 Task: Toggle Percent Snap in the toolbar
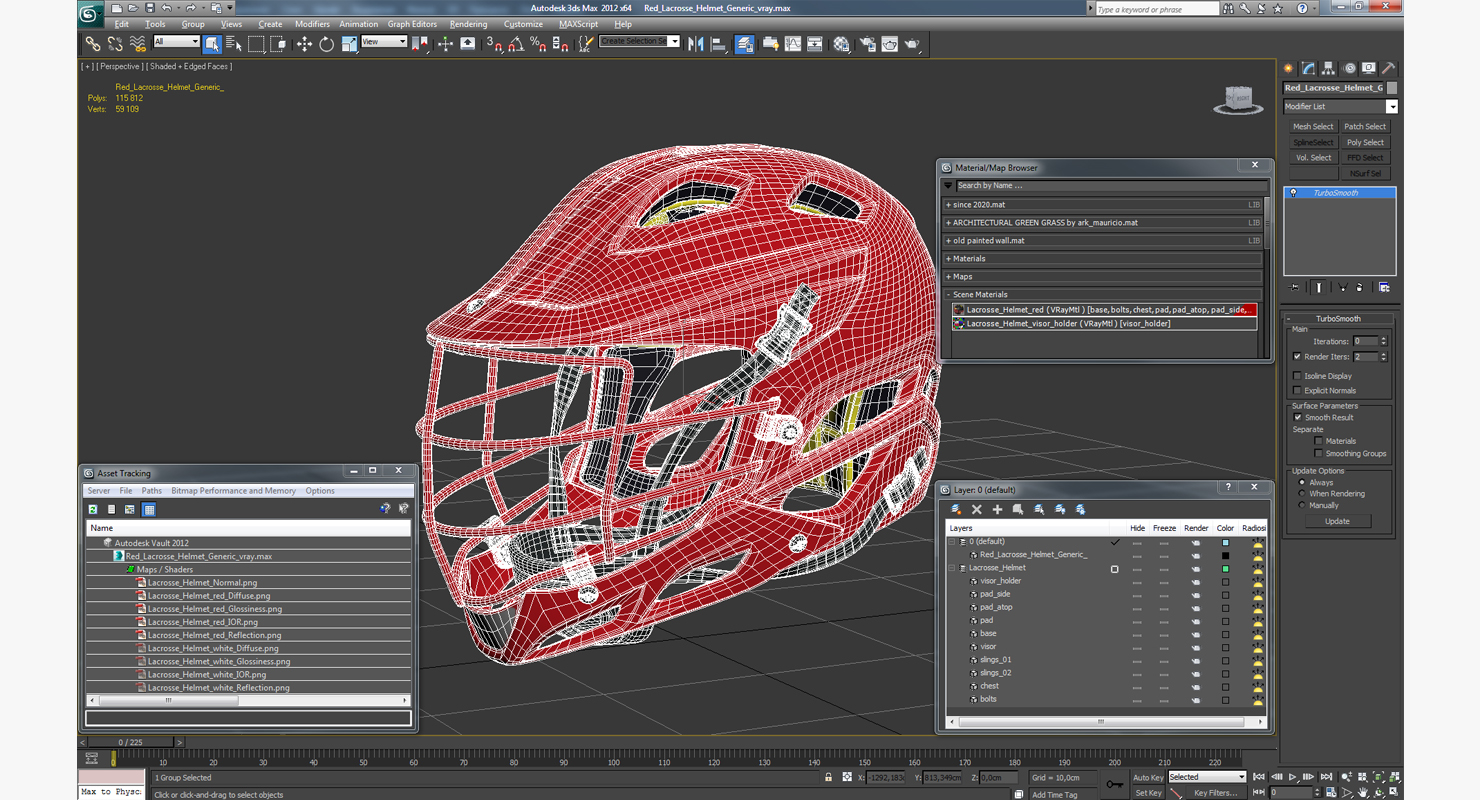(538, 44)
